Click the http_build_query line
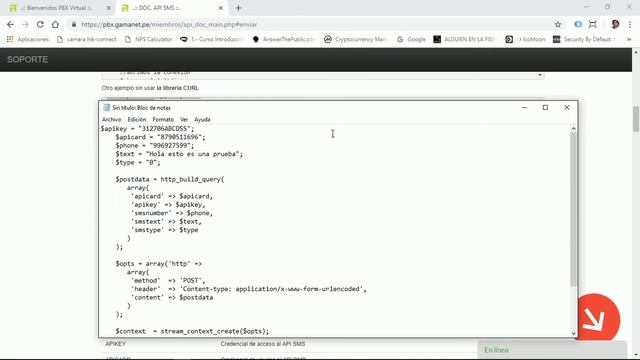Screen dimensions: 640x360 [170, 179]
